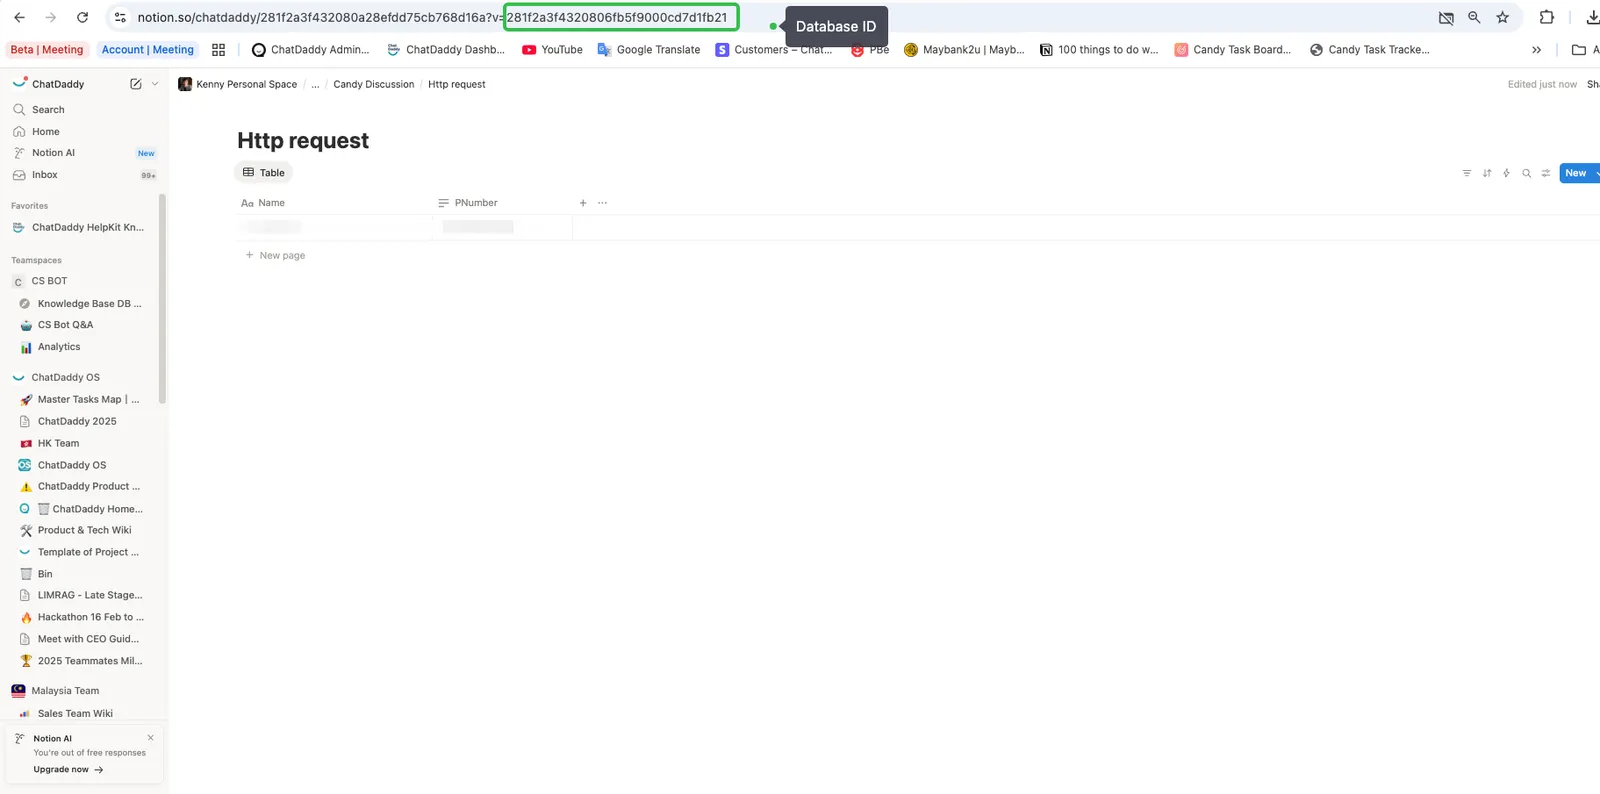Open view settings sliders icon
Image resolution: width=1600 pixels, height=794 pixels.
pos(1546,173)
